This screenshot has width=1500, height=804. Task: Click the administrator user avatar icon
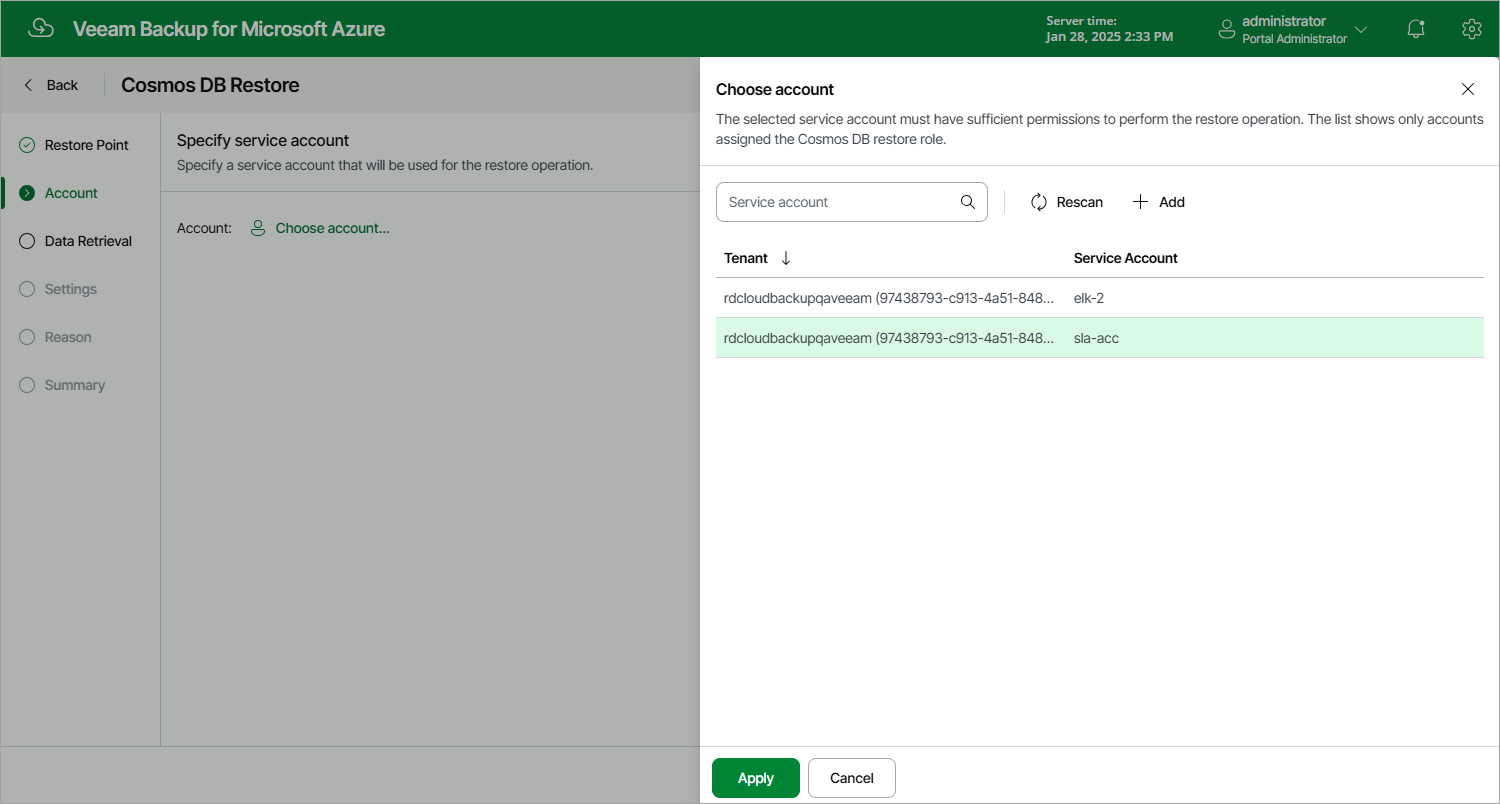pyautogui.click(x=1227, y=30)
